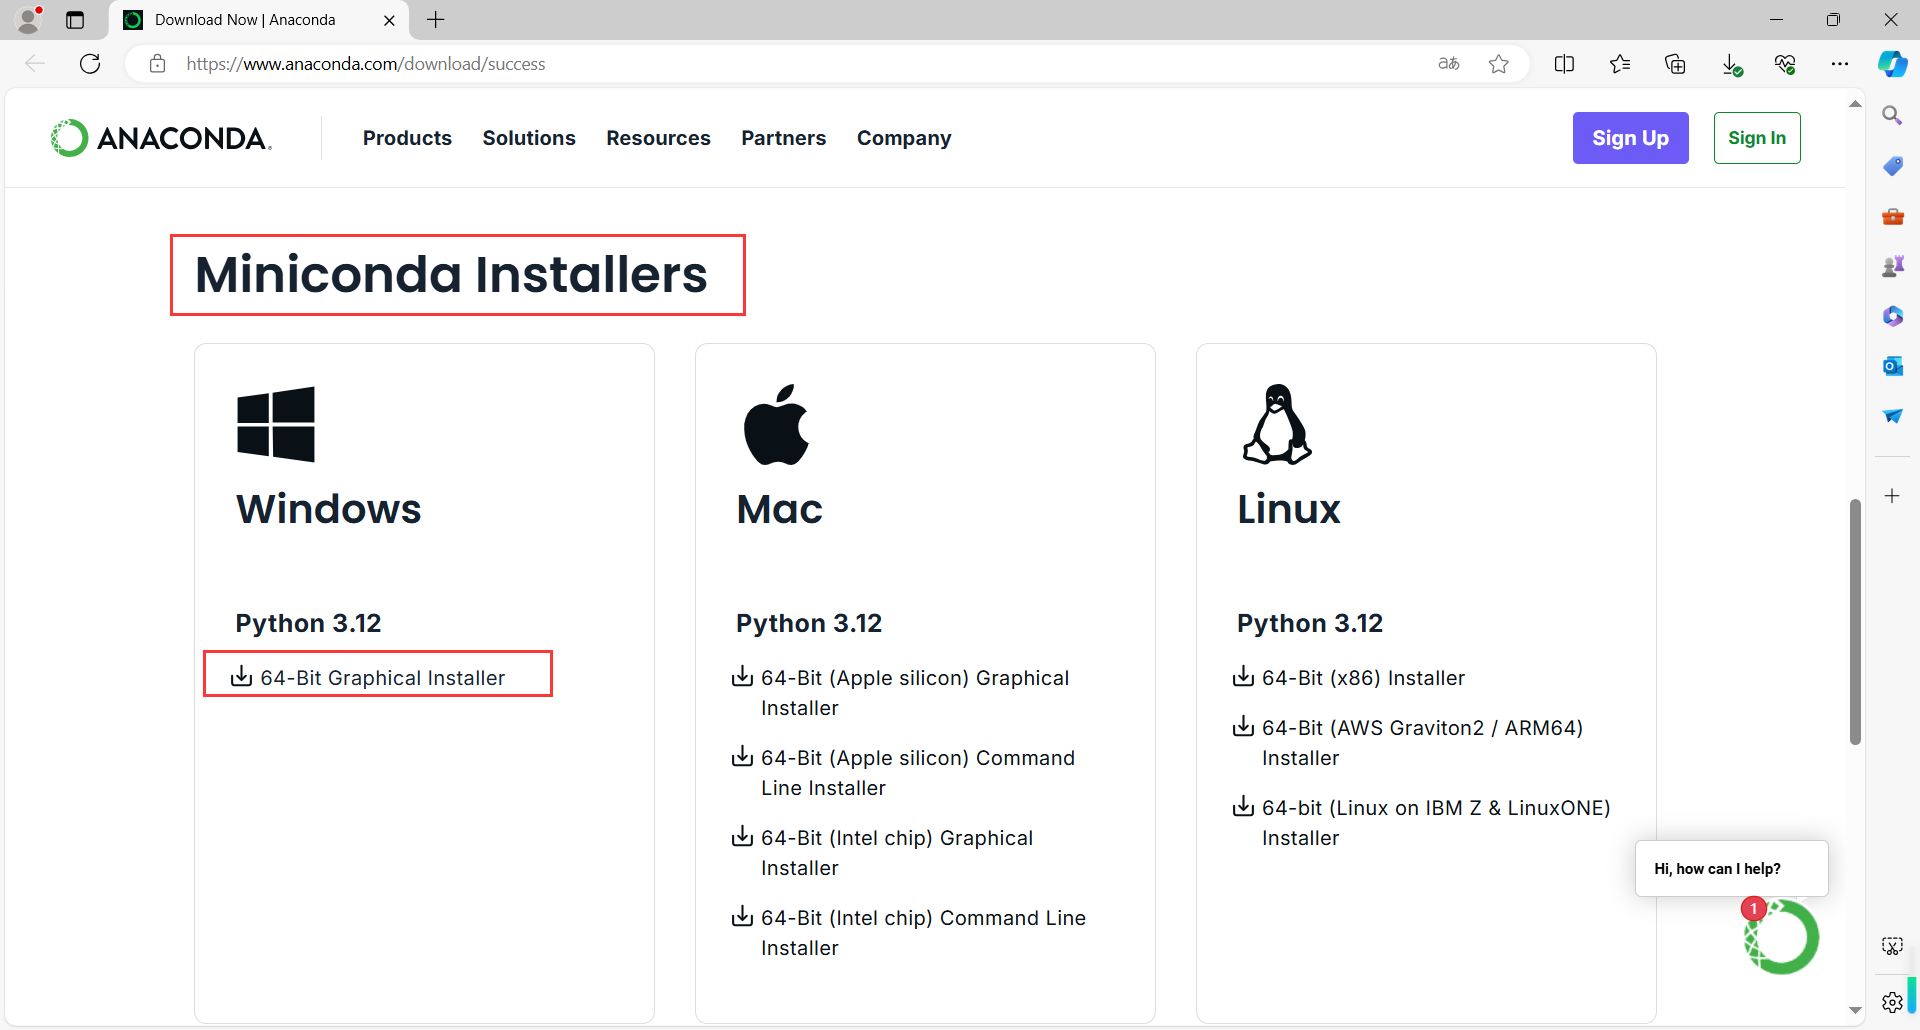Click the browser address bar URL
Viewport: 1920px width, 1030px height.
366,64
